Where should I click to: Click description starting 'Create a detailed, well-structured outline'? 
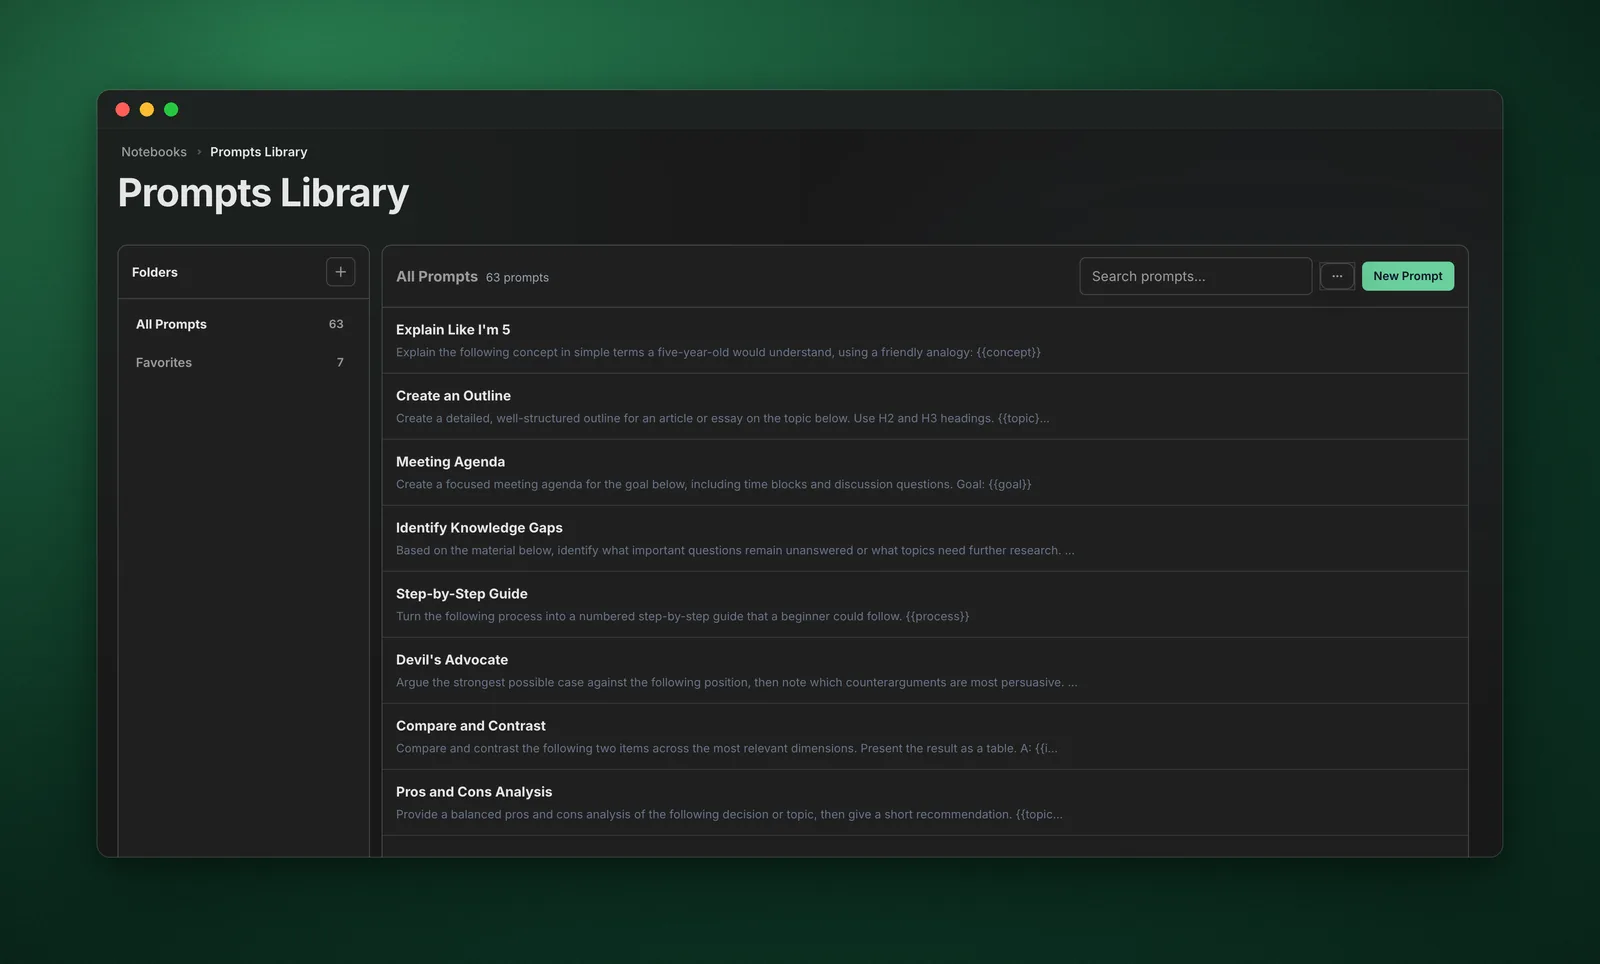point(722,418)
